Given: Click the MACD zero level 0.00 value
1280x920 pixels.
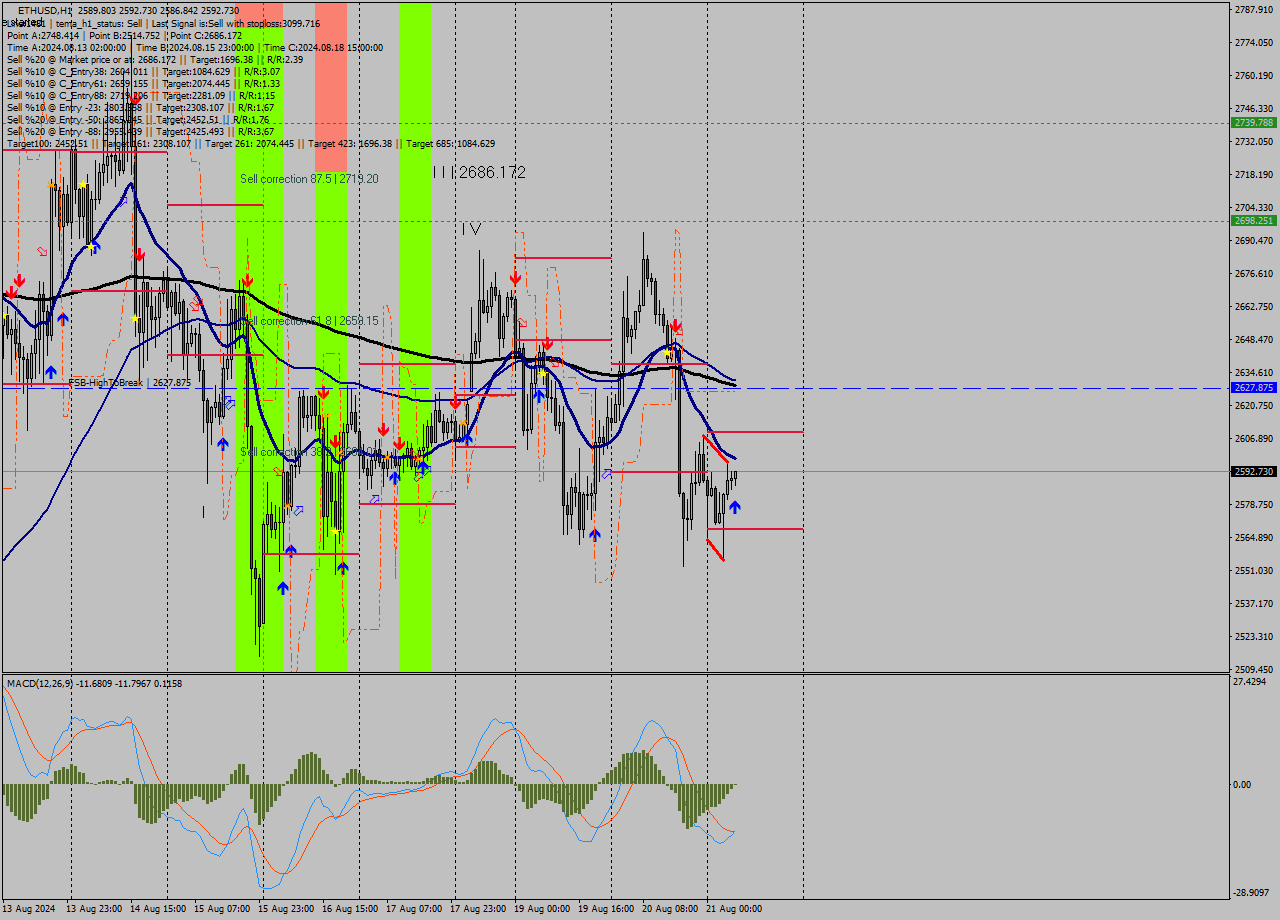Looking at the screenshot, I should point(1242,784).
